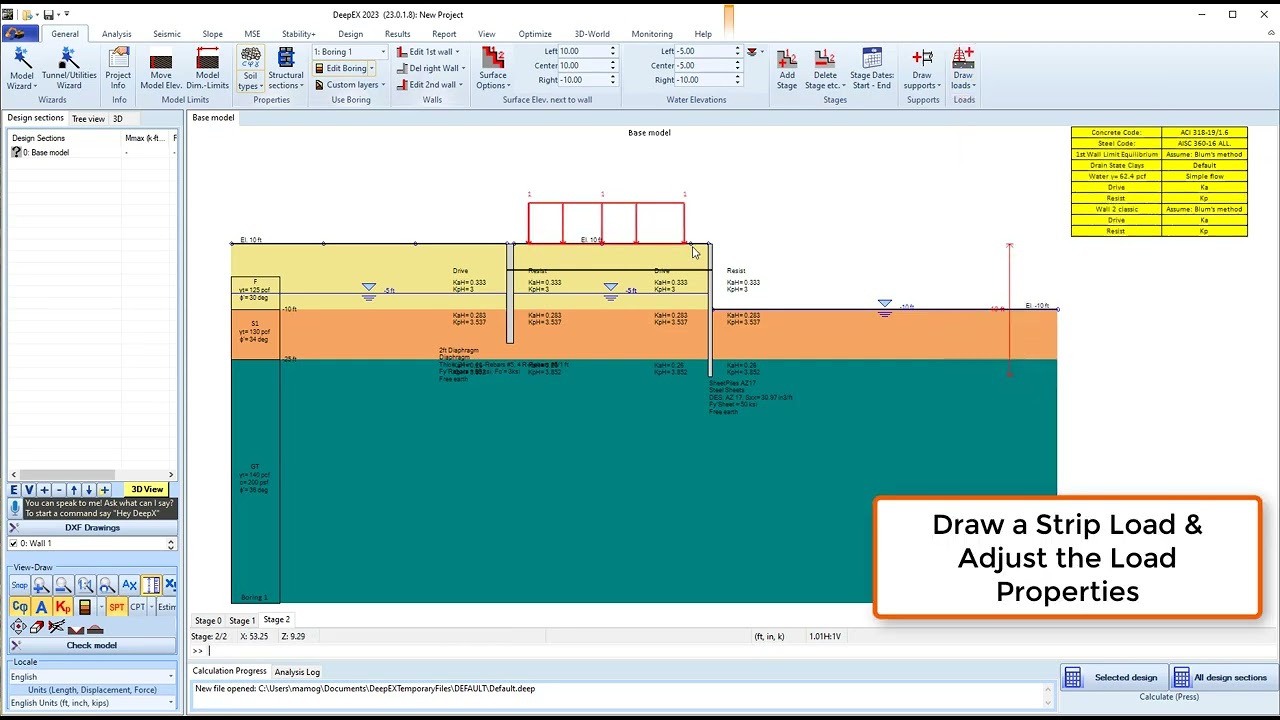Open Structural sections
This screenshot has width=1280, height=720.
(286, 68)
